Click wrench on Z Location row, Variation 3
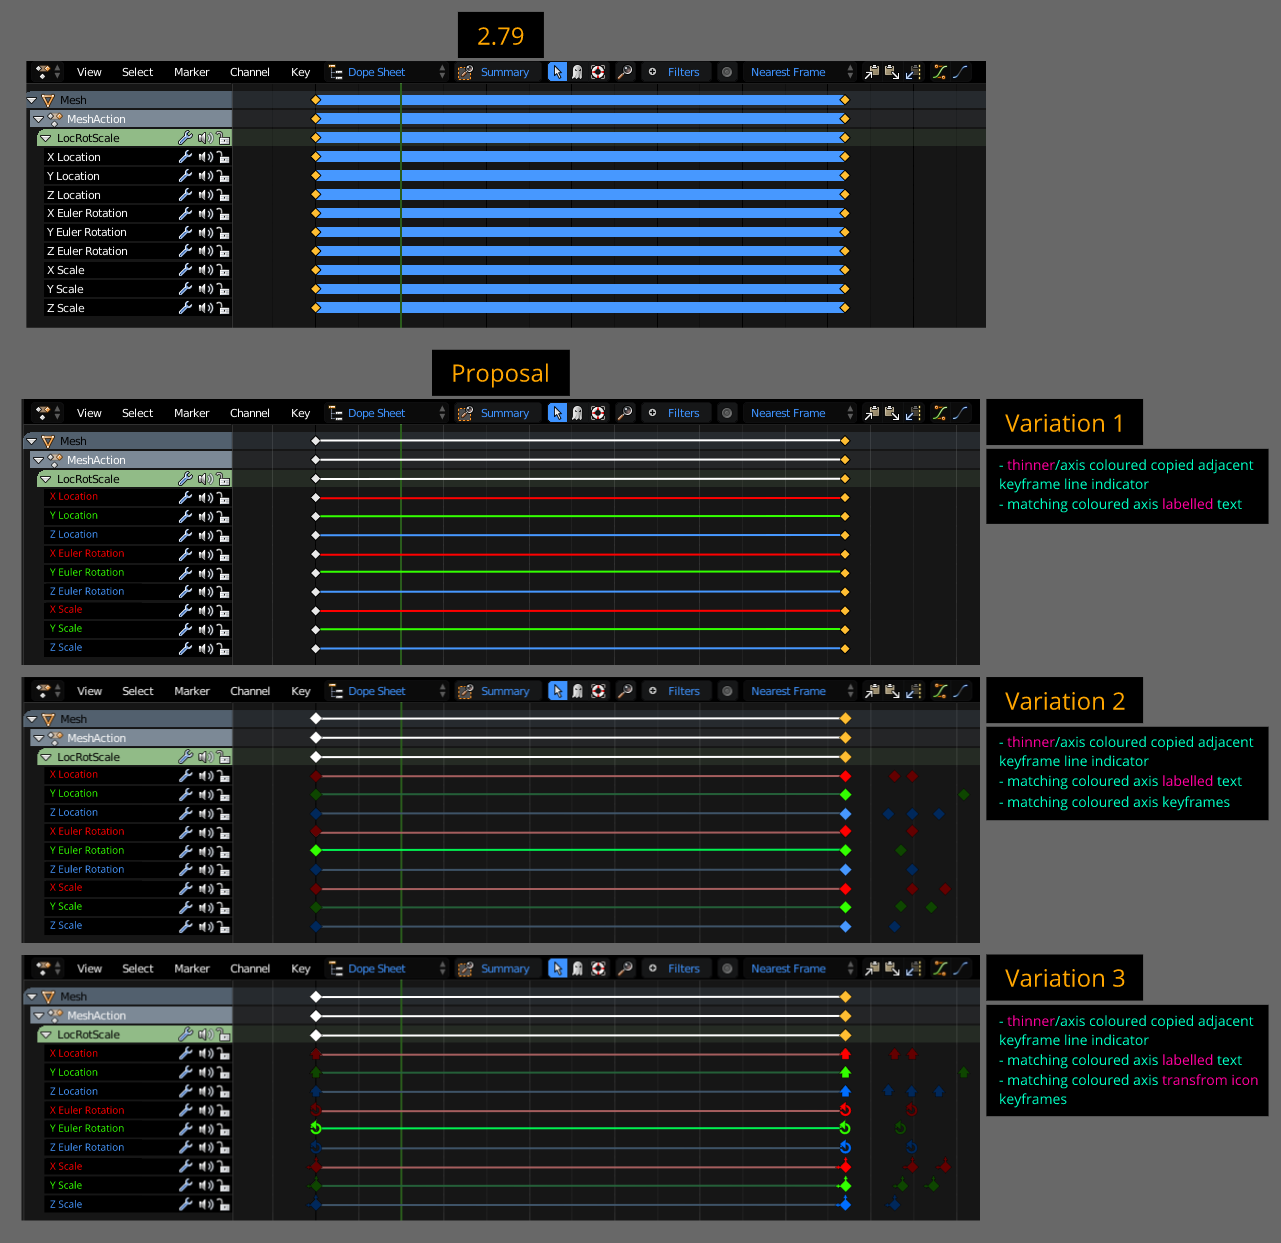 [x=185, y=1091]
